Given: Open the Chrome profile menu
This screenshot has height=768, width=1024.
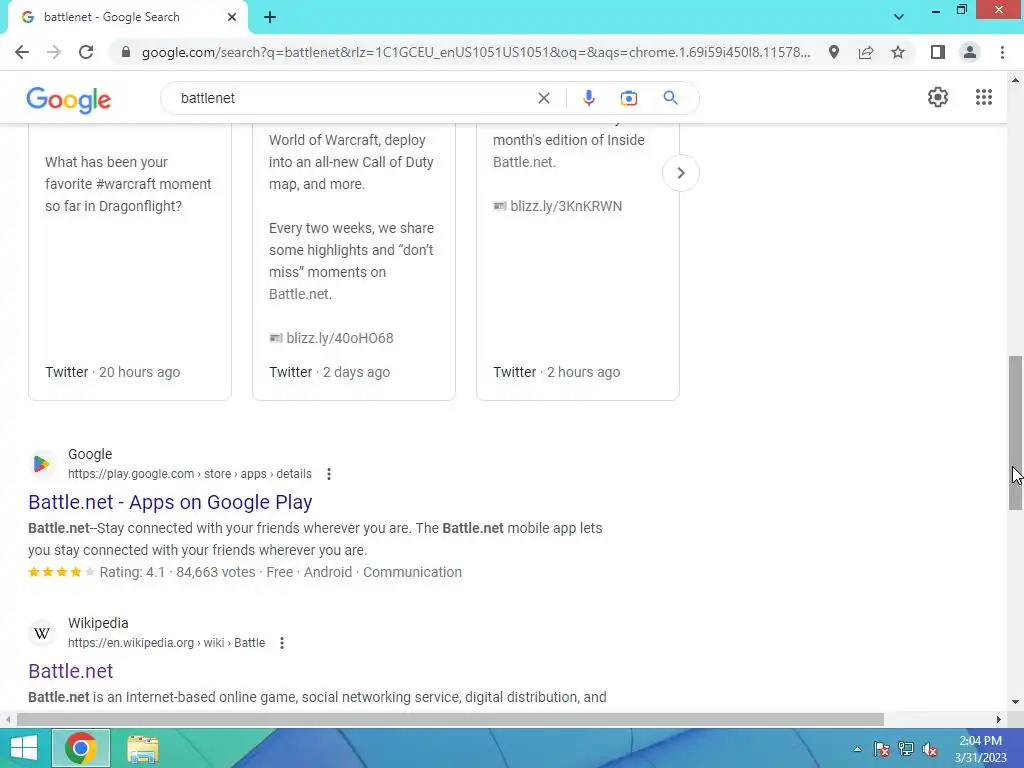Looking at the screenshot, I should point(970,52).
